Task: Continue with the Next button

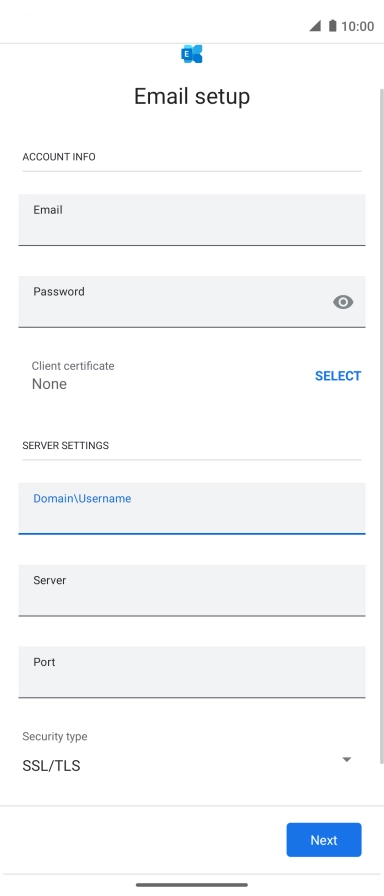Action: click(324, 840)
